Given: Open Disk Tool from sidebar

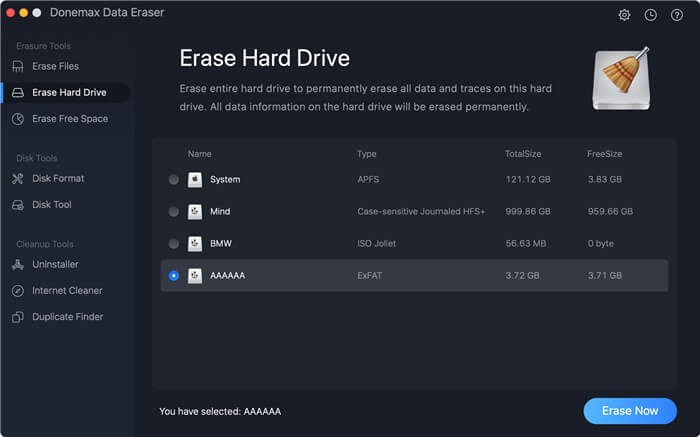Looking at the screenshot, I should tap(52, 205).
